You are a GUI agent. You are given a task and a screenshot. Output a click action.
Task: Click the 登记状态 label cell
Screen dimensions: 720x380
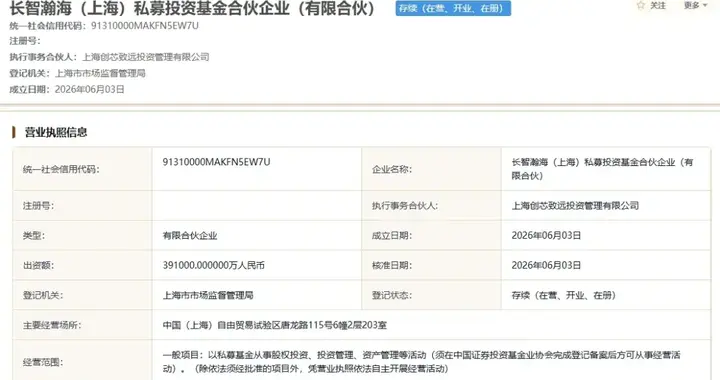[x=432, y=295]
